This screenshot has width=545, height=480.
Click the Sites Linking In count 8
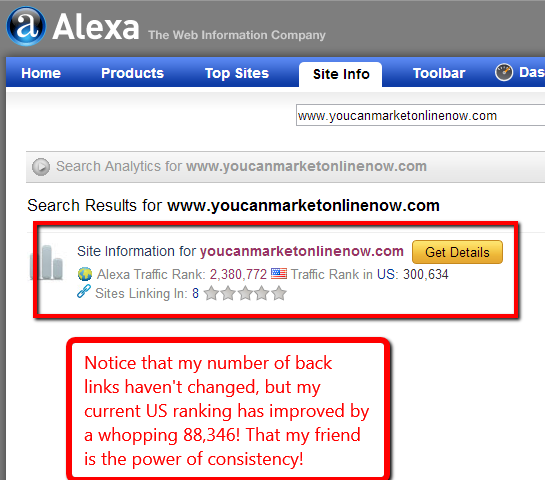tap(195, 293)
